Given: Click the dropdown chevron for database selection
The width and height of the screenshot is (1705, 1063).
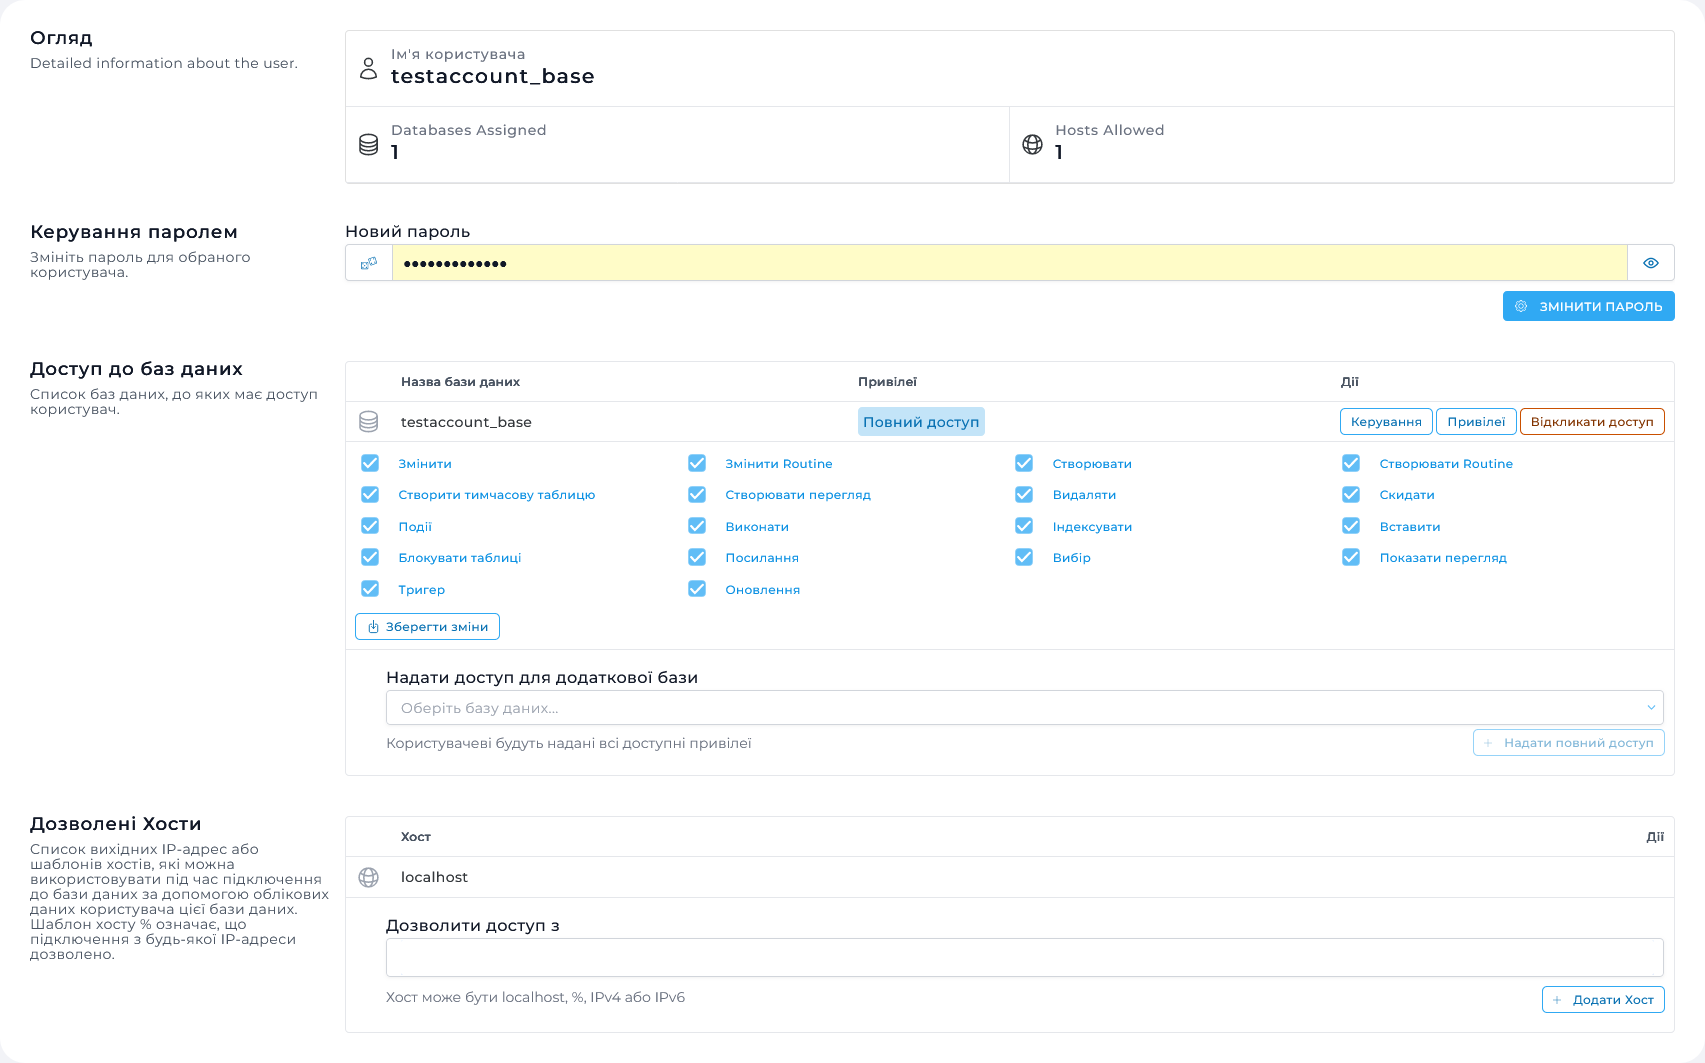Looking at the screenshot, I should (1651, 708).
